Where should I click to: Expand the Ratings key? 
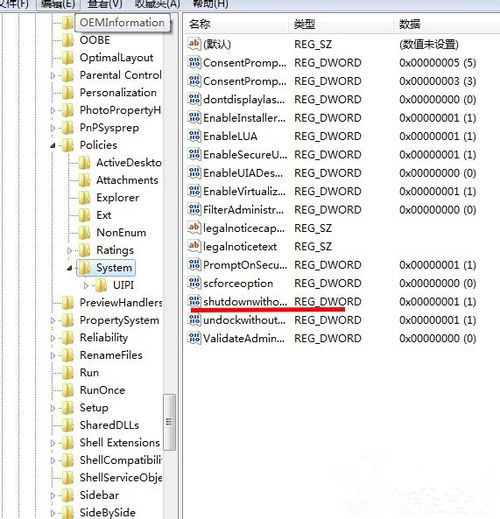[70, 250]
